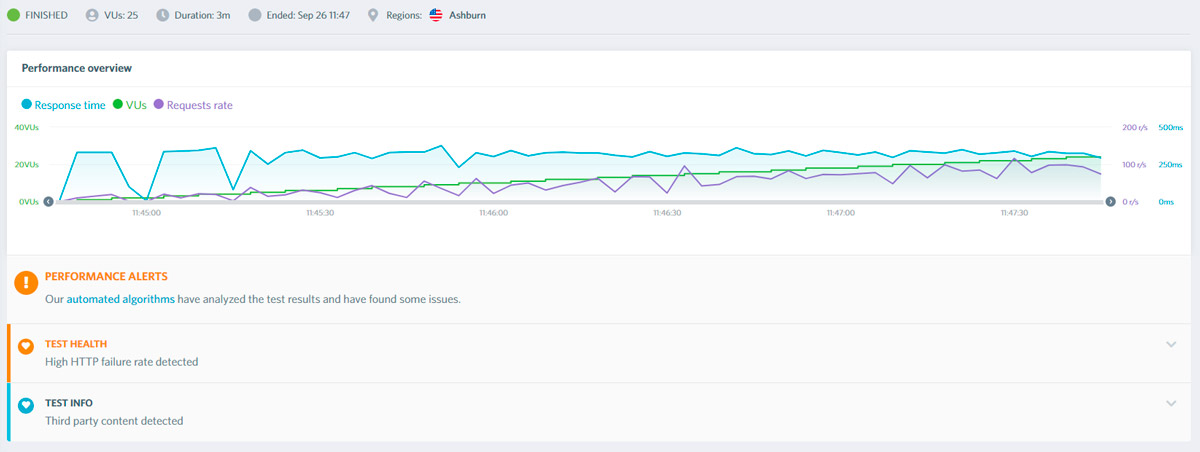Click the VUs user icon in header
Screen dimensions: 1200x452
pos(92,15)
